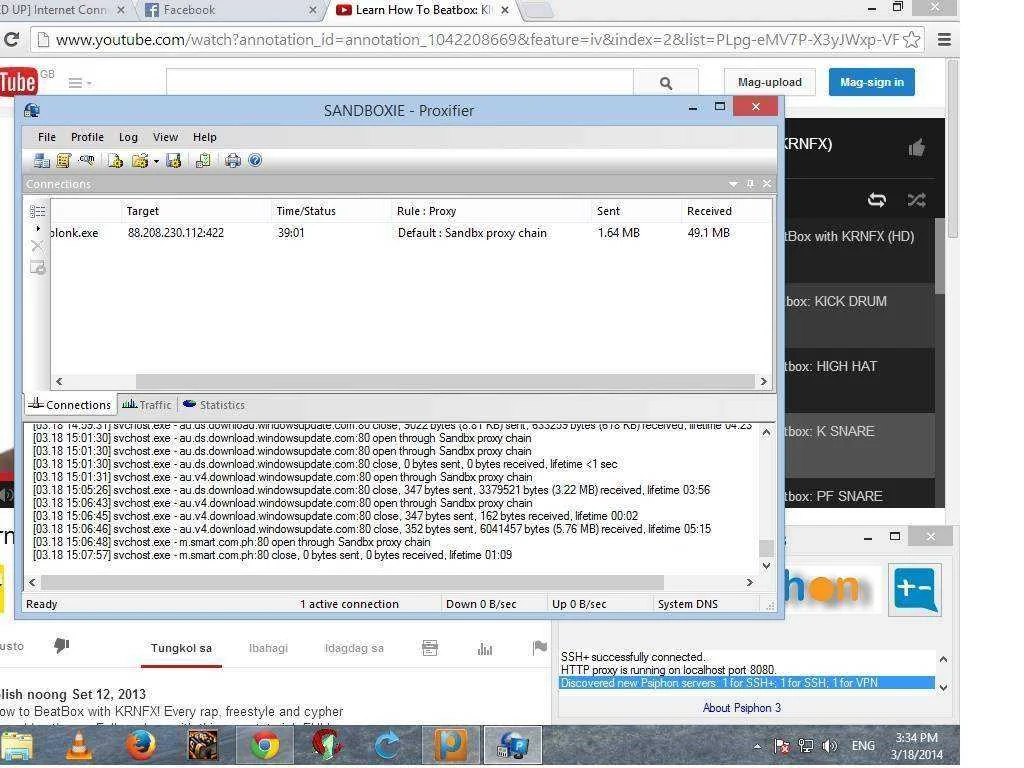Toggle auto-hide pin on Connections pane
The image size is (1024, 768).
(750, 184)
